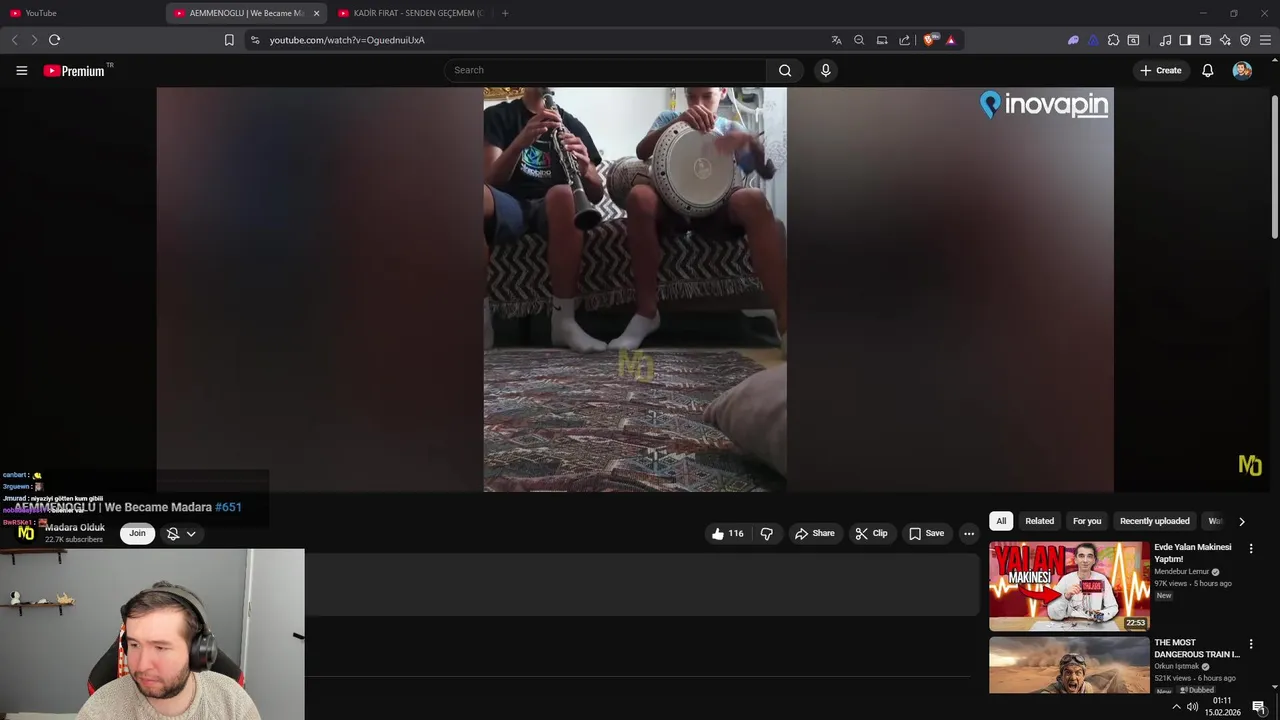The width and height of the screenshot is (1280, 720).
Task: Open the Brave Shields lion icon
Action: coord(929,40)
